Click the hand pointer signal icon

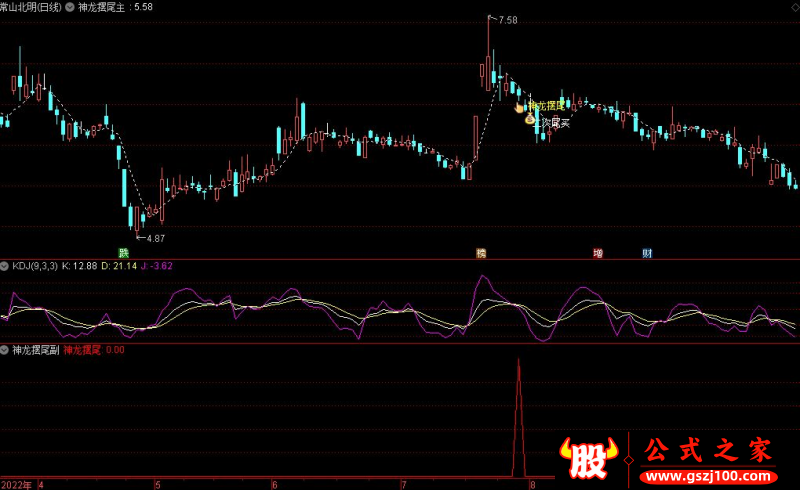point(519,107)
